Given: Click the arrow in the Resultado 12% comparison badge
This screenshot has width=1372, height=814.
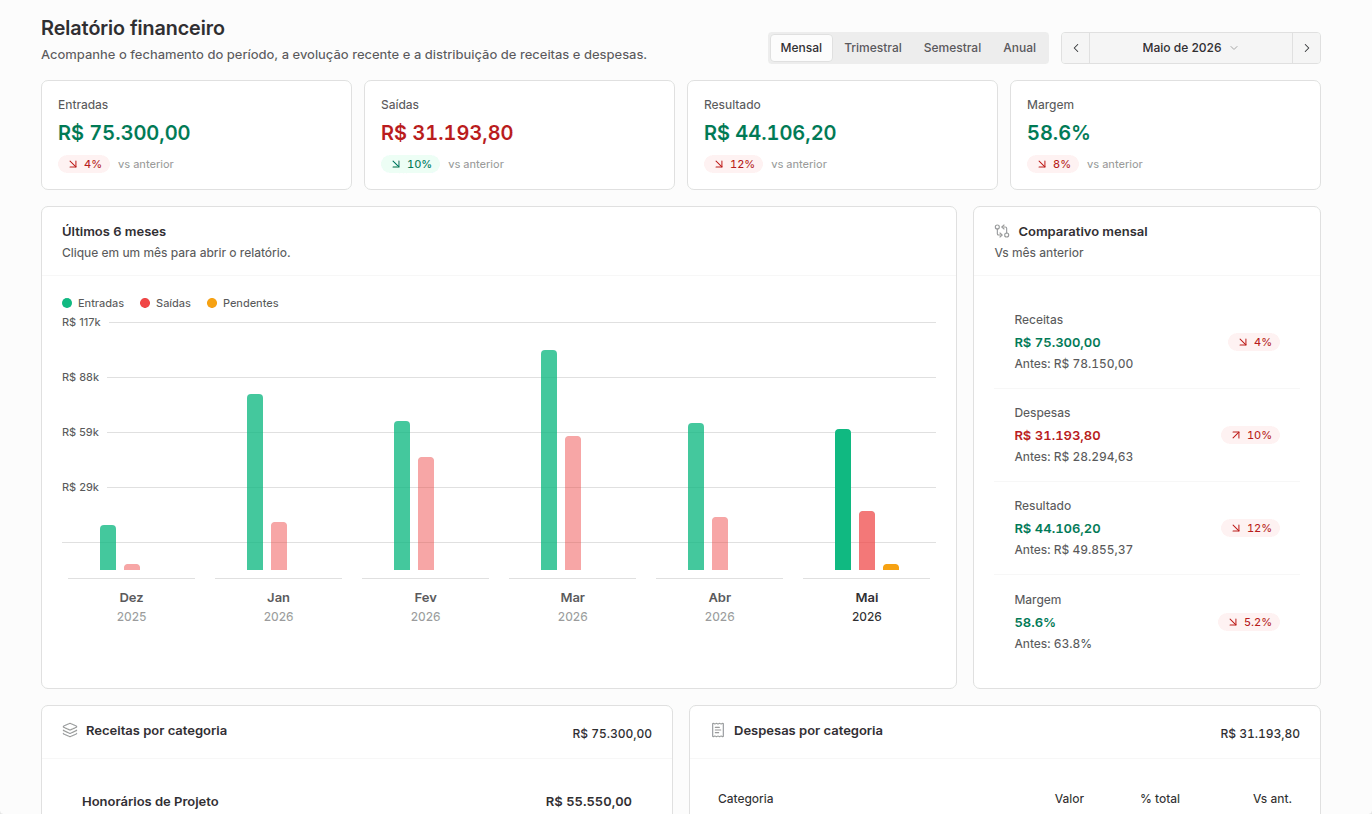Looking at the screenshot, I should (1236, 528).
